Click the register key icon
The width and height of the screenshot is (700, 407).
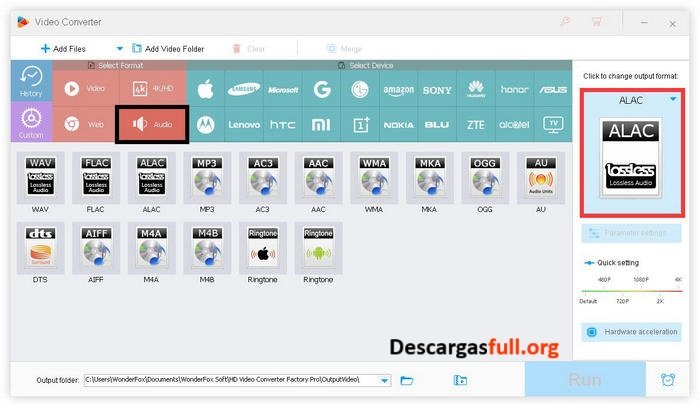[x=565, y=21]
